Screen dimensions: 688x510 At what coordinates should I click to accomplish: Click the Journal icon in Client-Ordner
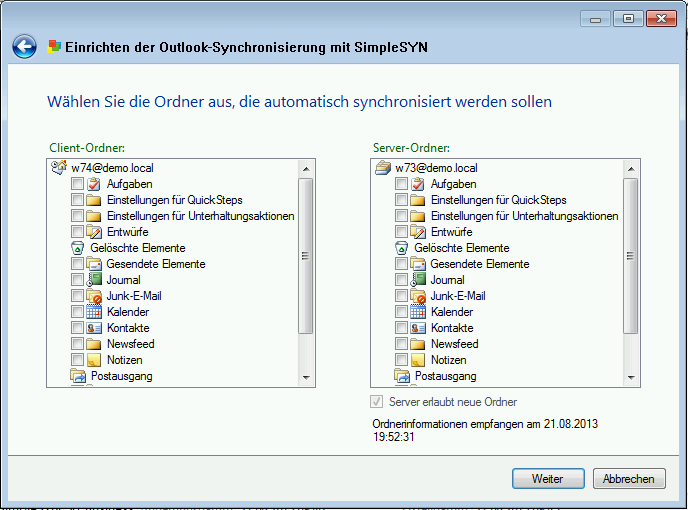(94, 280)
